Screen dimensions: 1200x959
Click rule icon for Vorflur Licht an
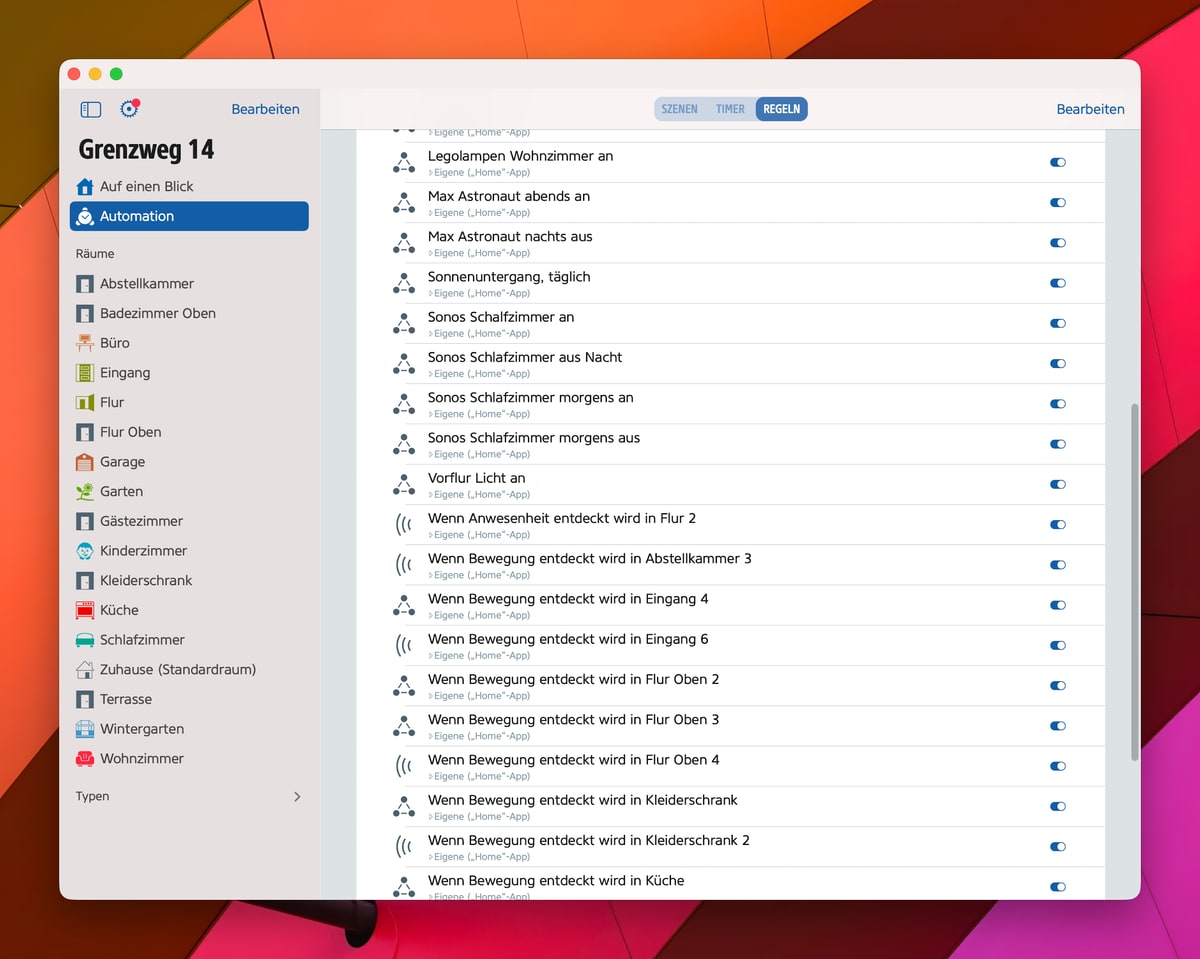[x=403, y=485]
